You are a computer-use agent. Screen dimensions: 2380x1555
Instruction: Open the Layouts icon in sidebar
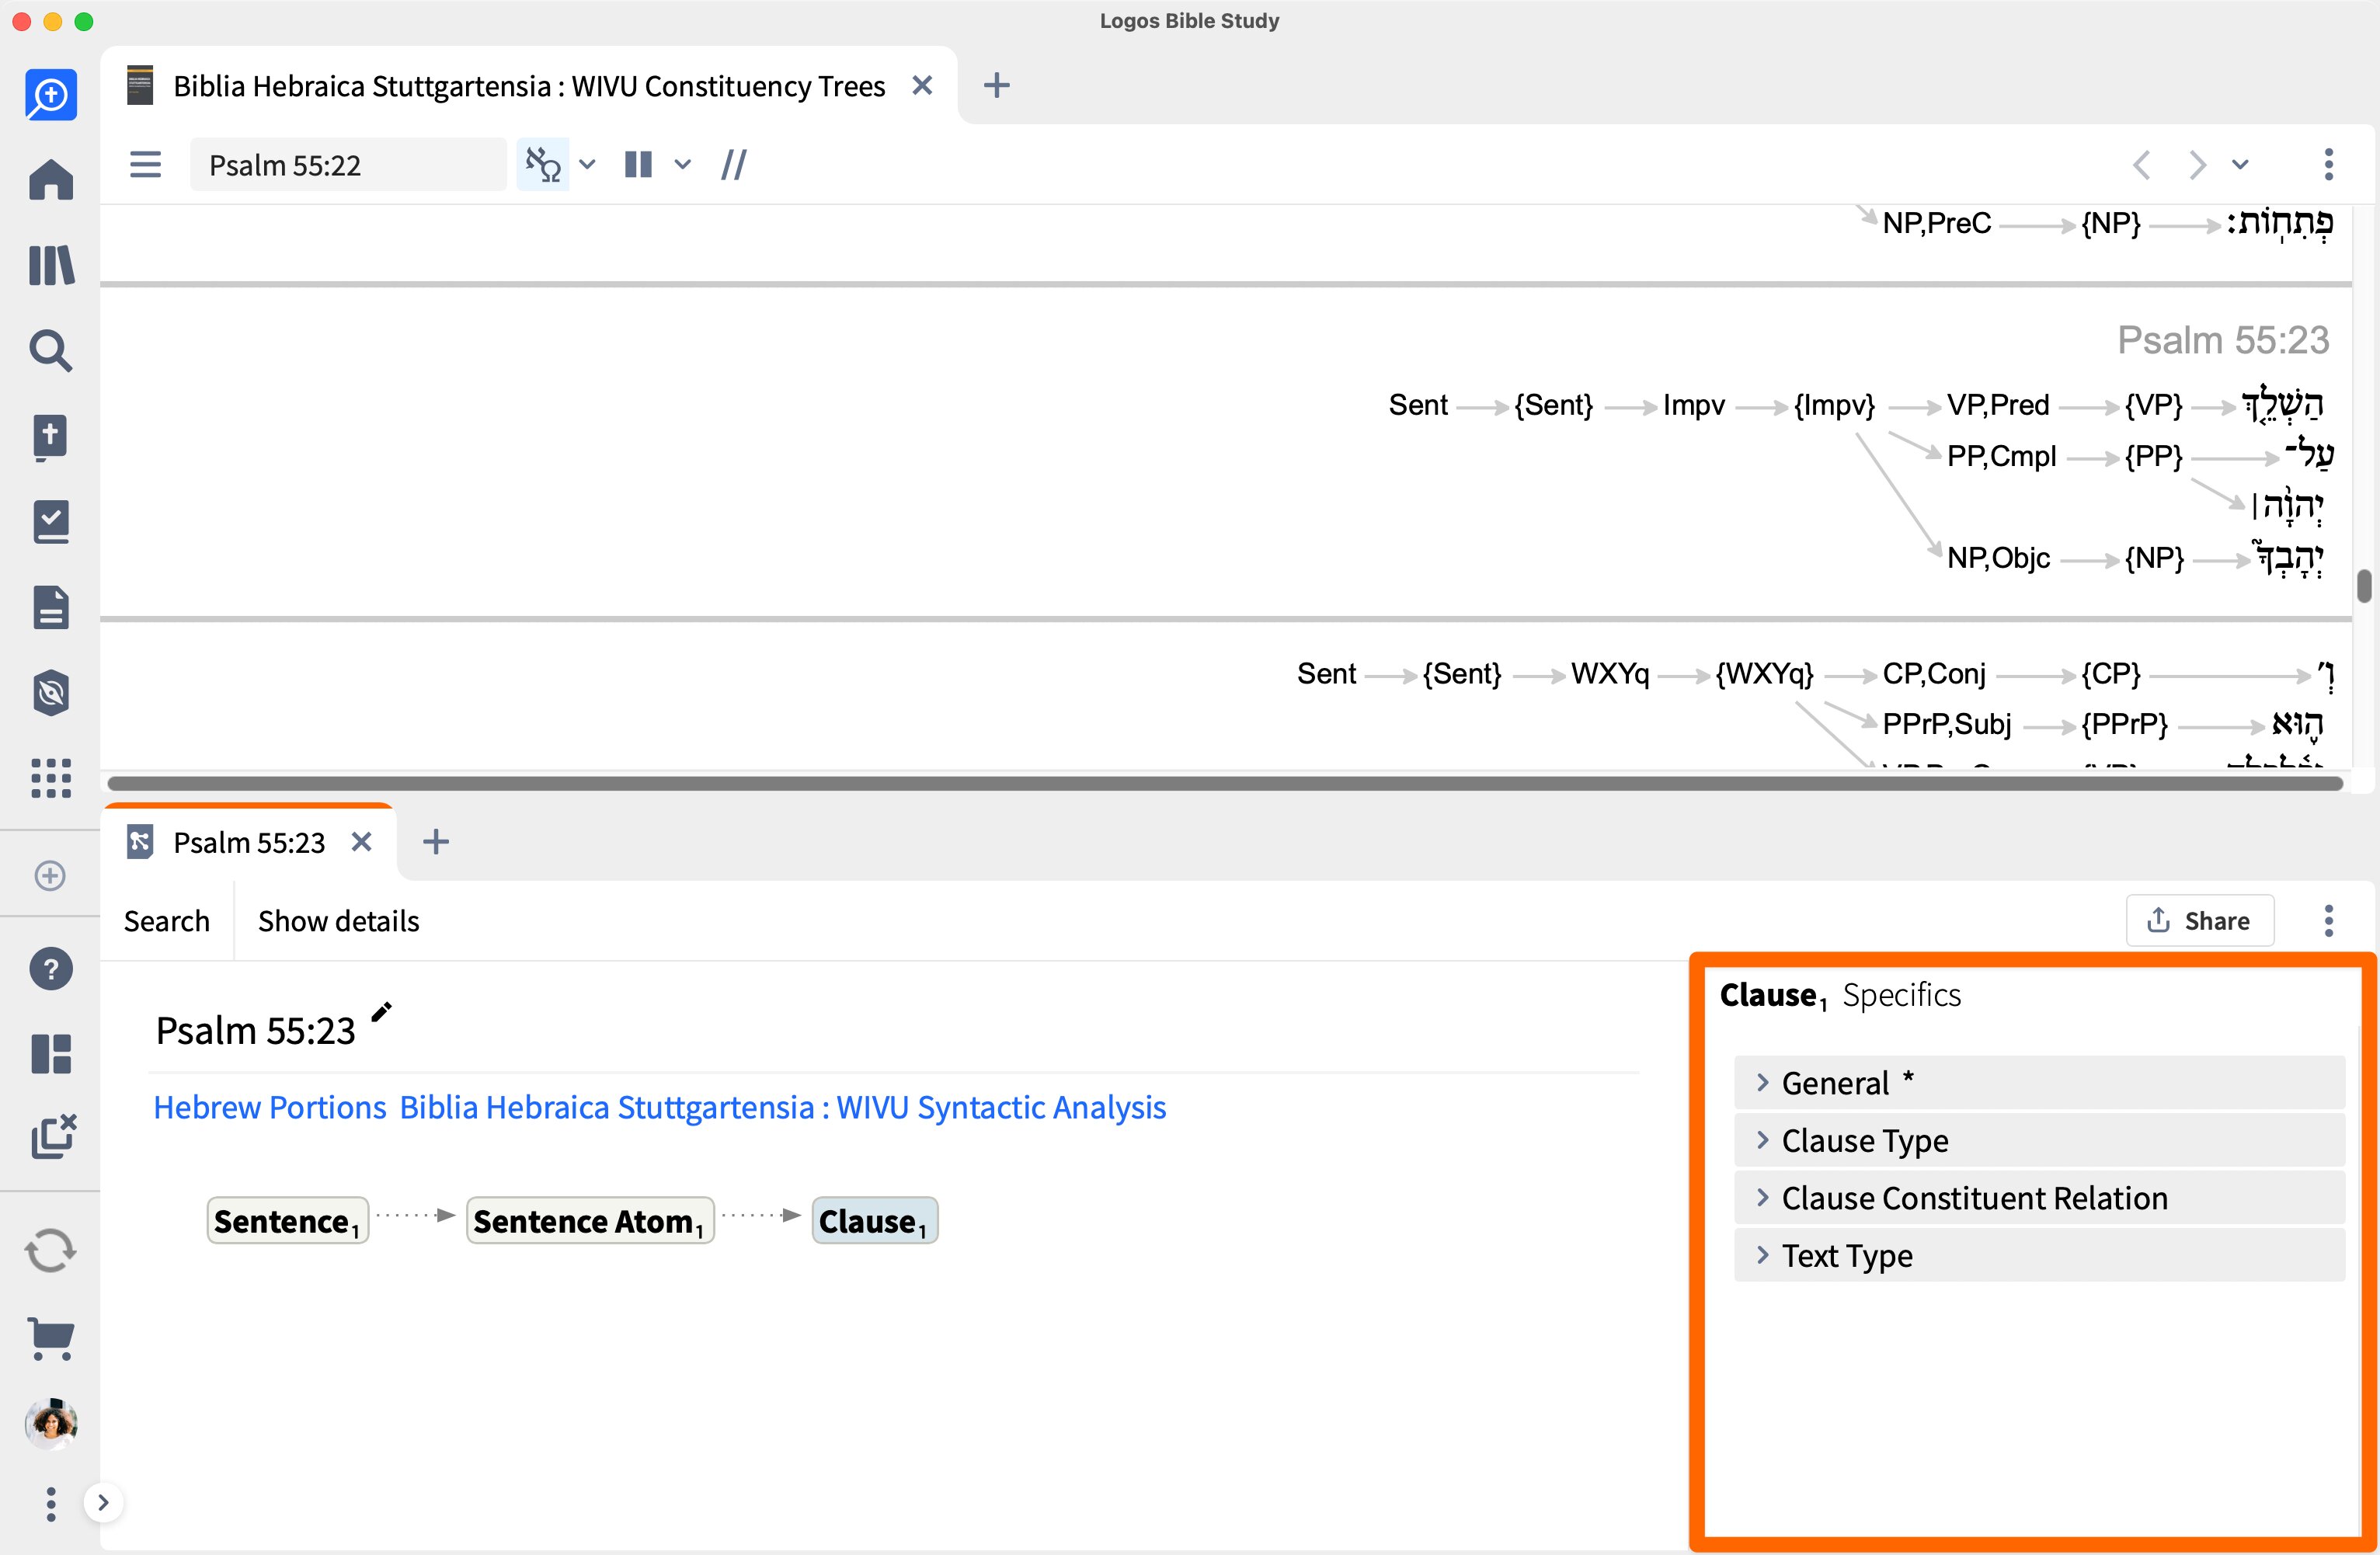coord(51,1054)
